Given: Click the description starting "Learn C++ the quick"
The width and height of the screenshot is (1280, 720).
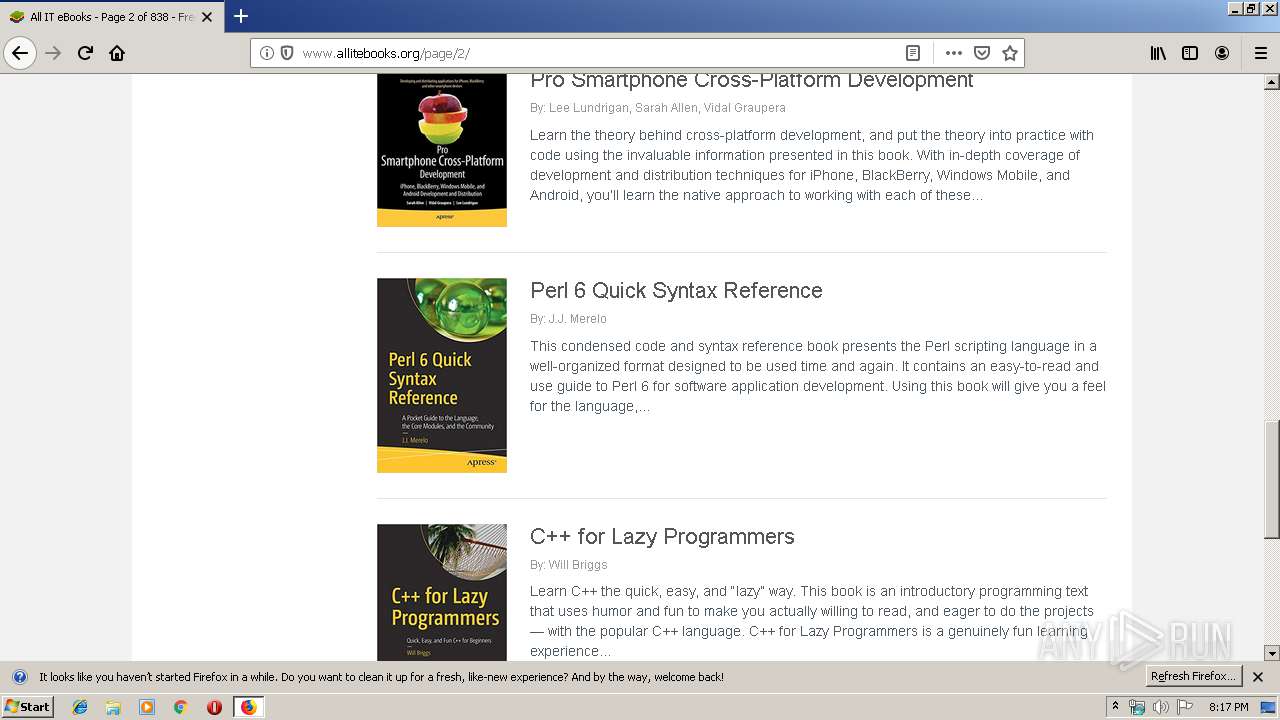Looking at the screenshot, I should pos(812,621).
